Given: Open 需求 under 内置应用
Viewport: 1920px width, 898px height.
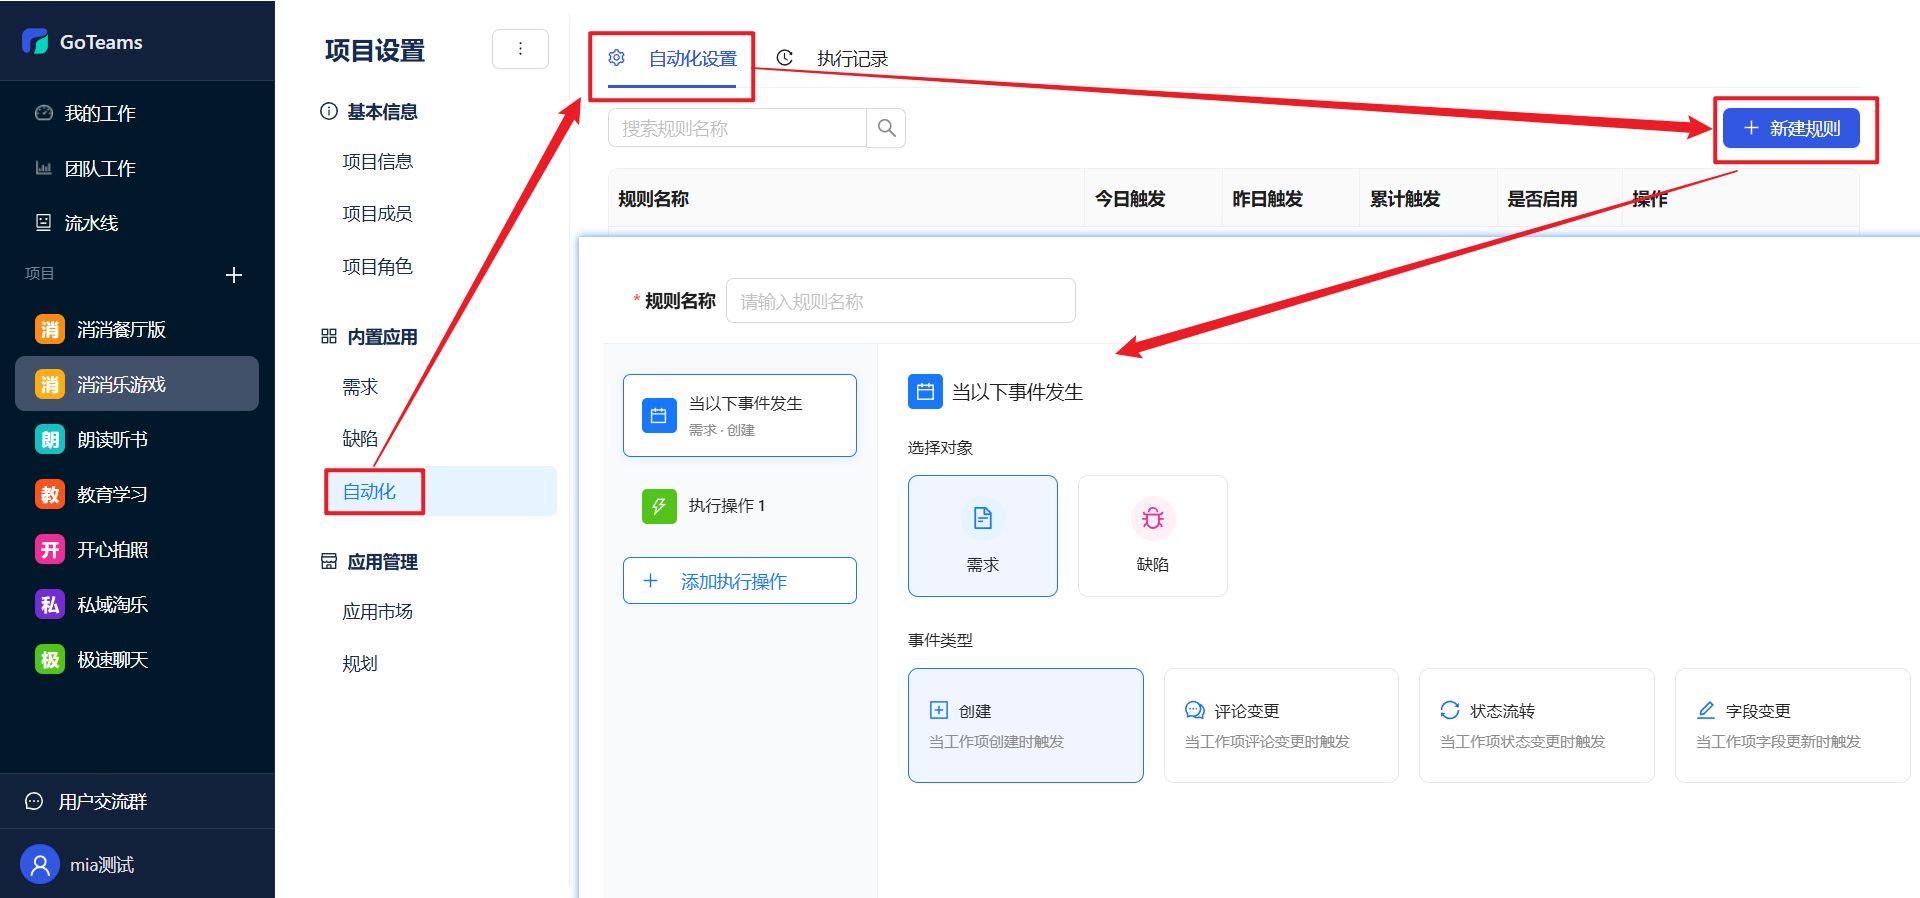Looking at the screenshot, I should point(360,387).
